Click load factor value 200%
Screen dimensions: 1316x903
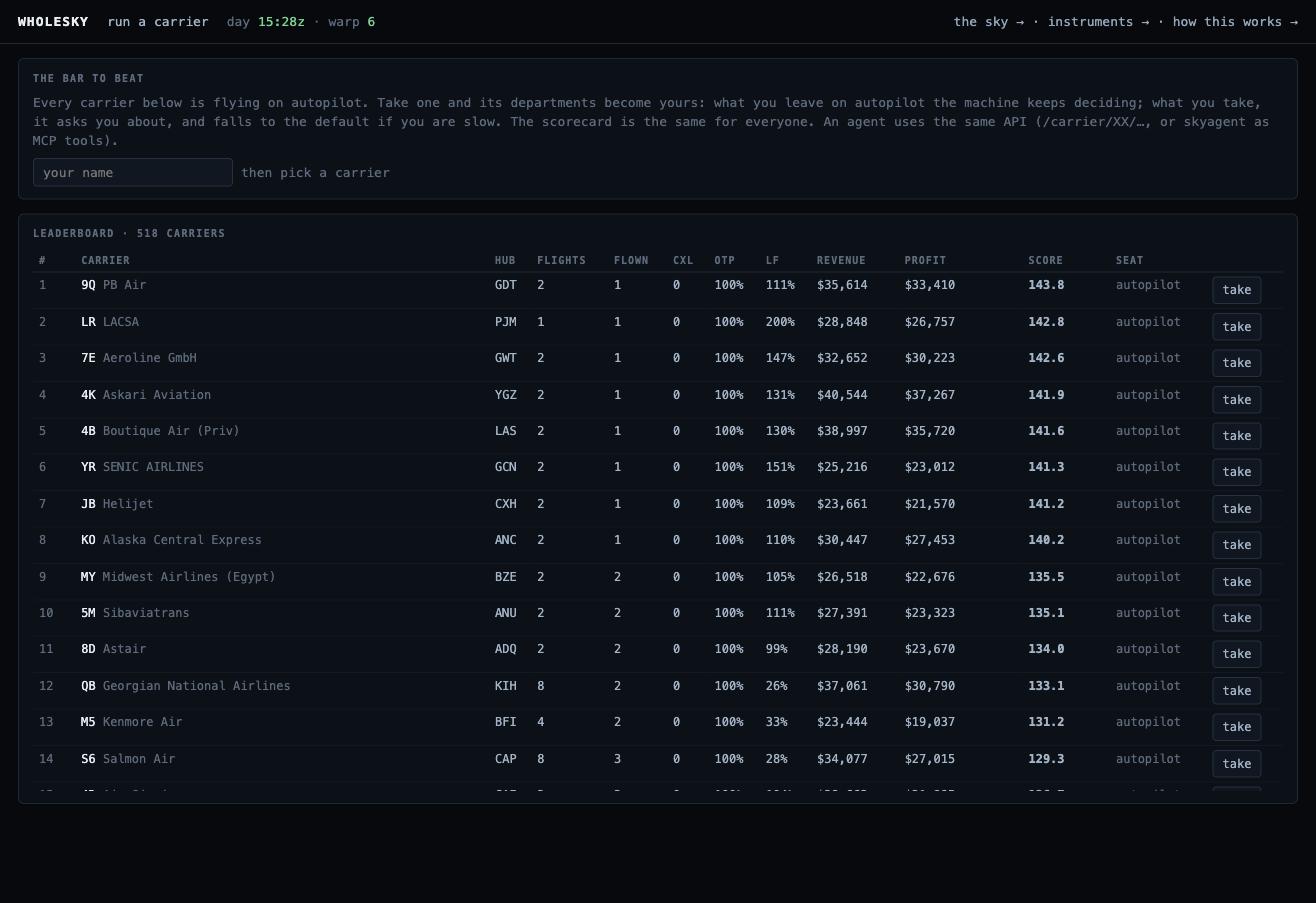780,322
